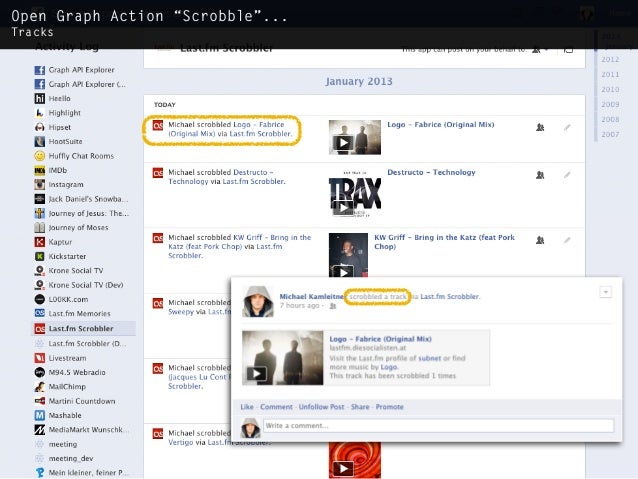Click M94.5 Webradio icon
Screen dimensions: 638x479
pyautogui.click(x=39, y=372)
